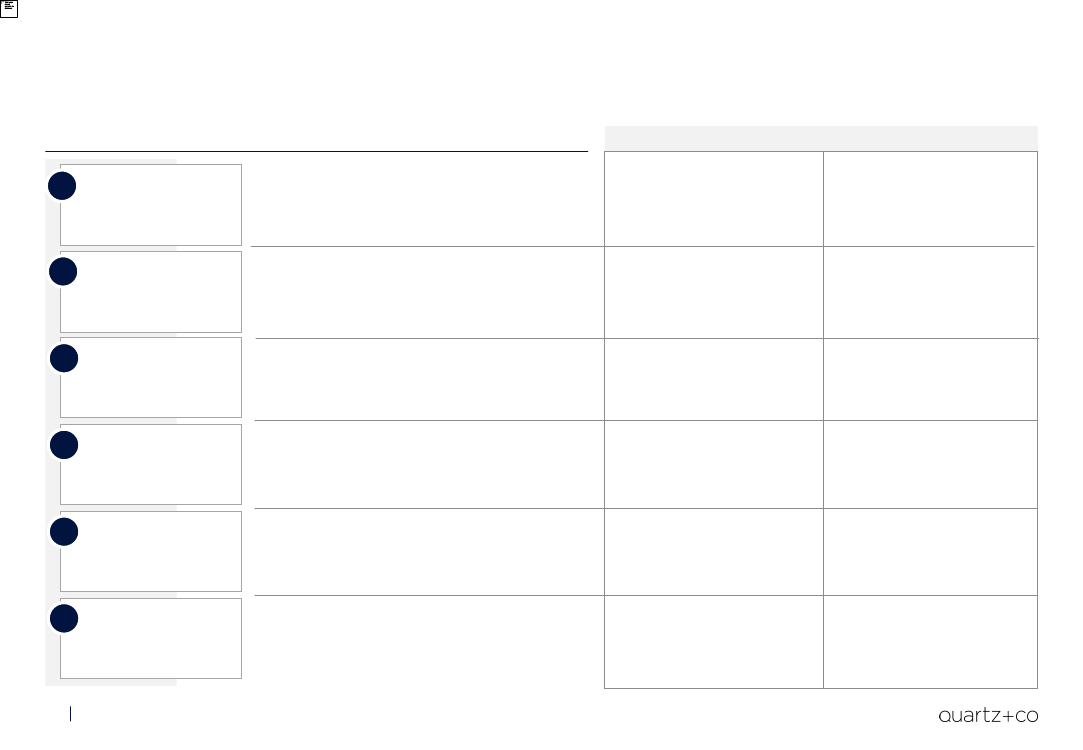The image size is (1083, 750).
Task: Click the last empty box in left column
Action: coord(151,638)
